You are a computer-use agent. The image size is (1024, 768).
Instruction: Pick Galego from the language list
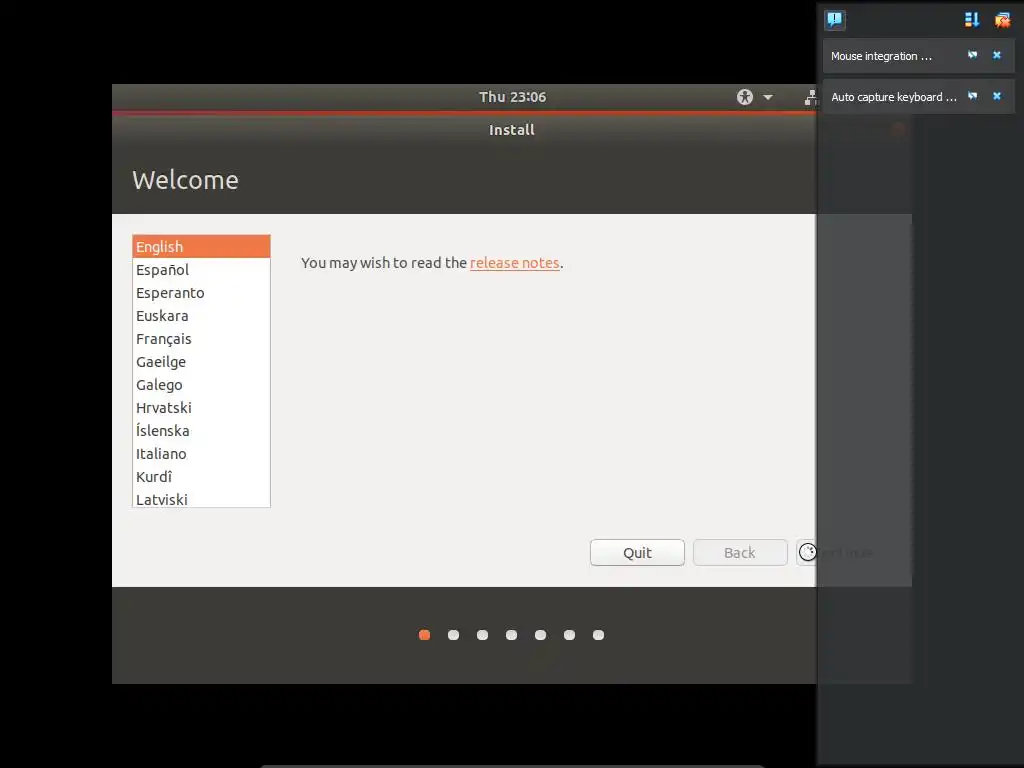tap(201, 385)
